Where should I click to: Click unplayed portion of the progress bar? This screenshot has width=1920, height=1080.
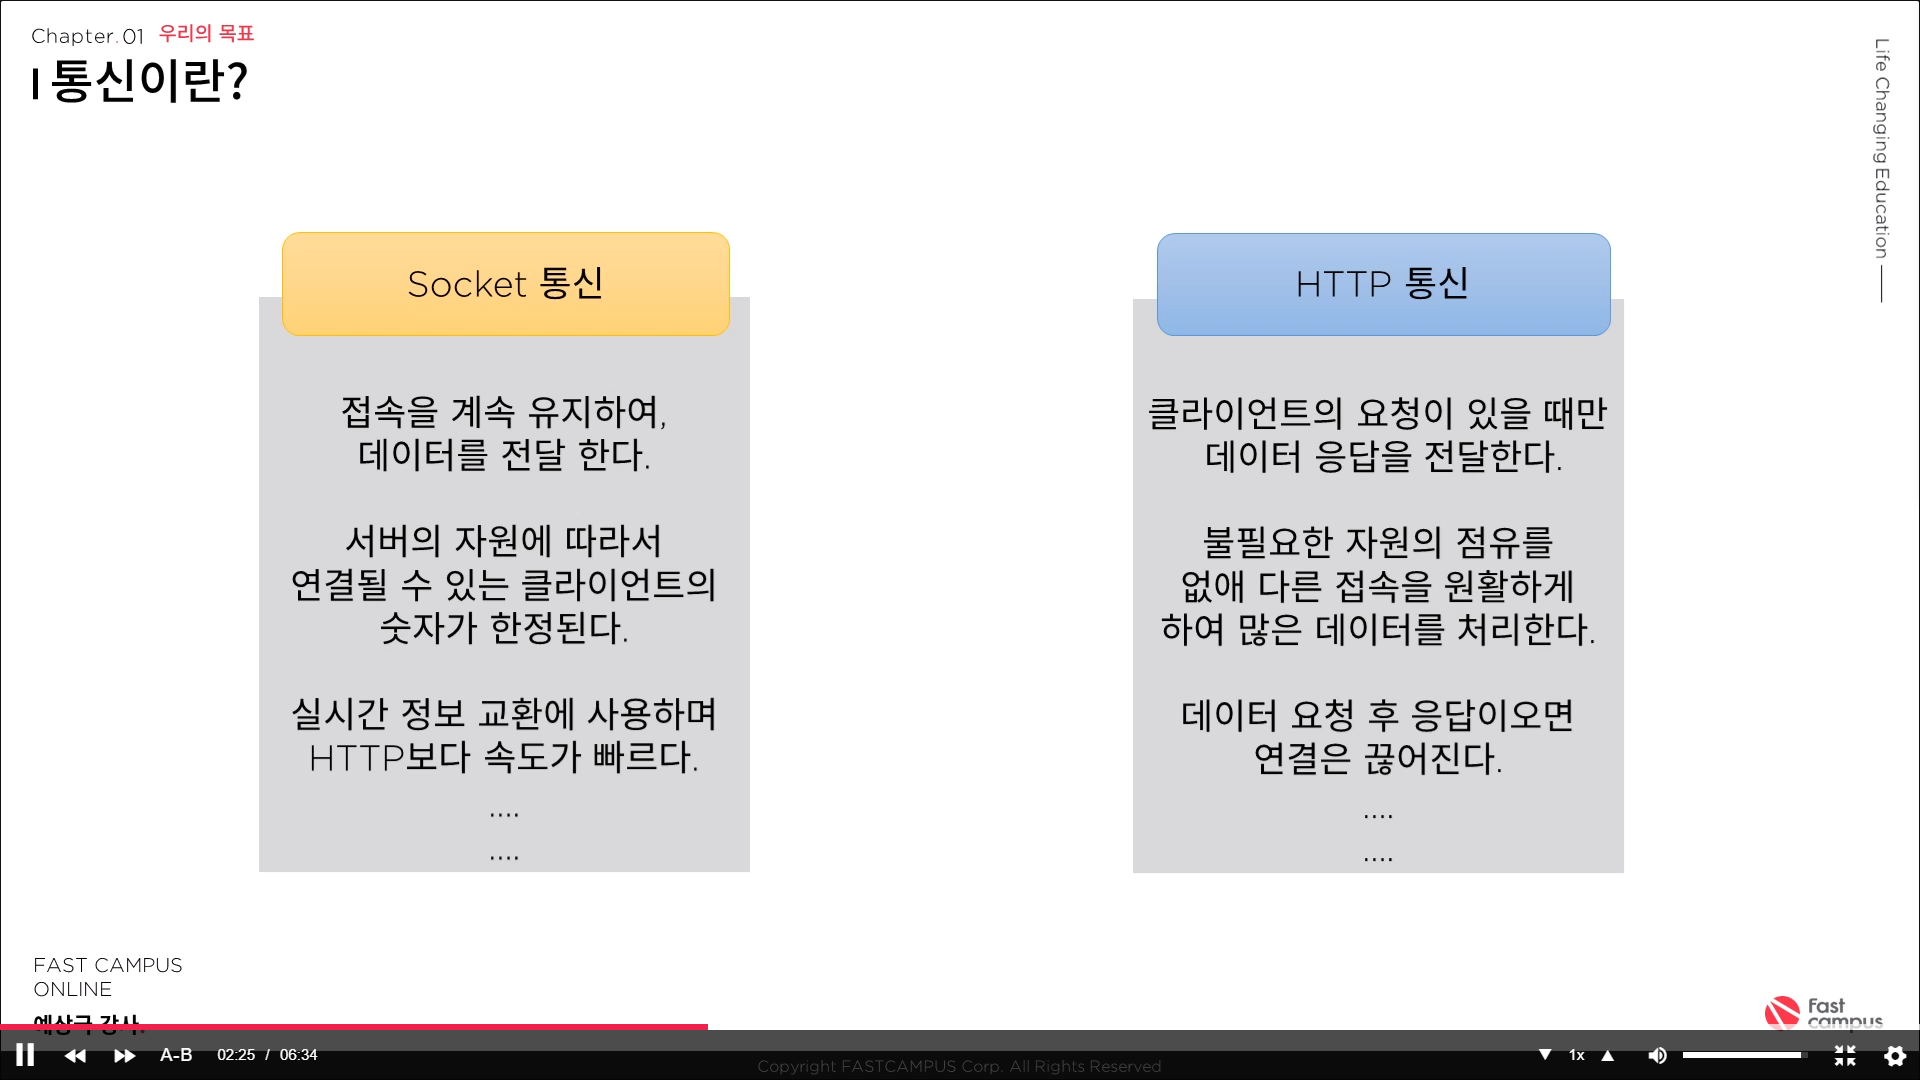(x=1300, y=1027)
